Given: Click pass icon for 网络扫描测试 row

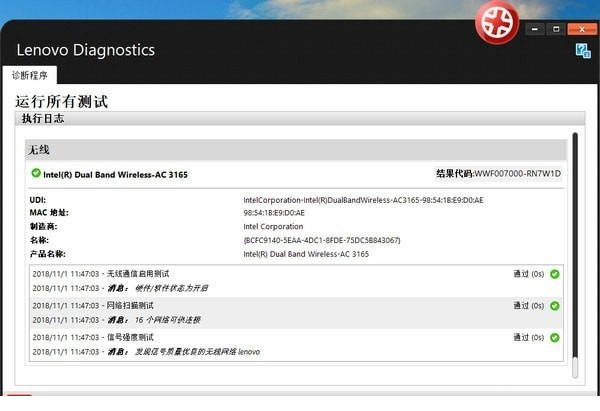Looking at the screenshot, I should pyautogui.click(x=554, y=306).
